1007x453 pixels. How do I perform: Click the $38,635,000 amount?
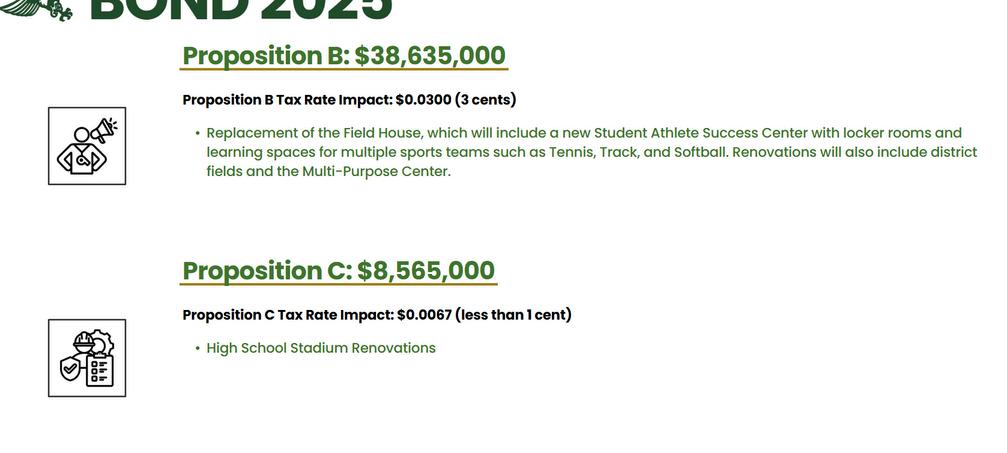pos(430,56)
